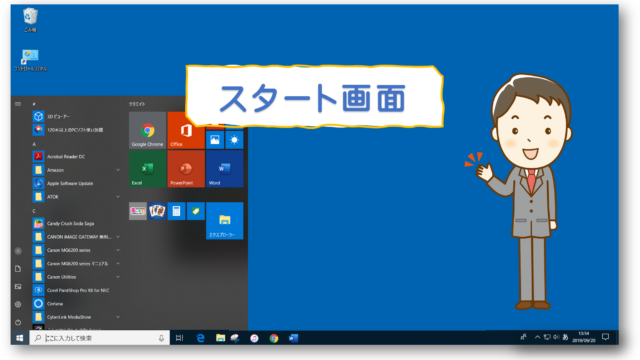Expand the start menu hamburger button

click(18, 104)
